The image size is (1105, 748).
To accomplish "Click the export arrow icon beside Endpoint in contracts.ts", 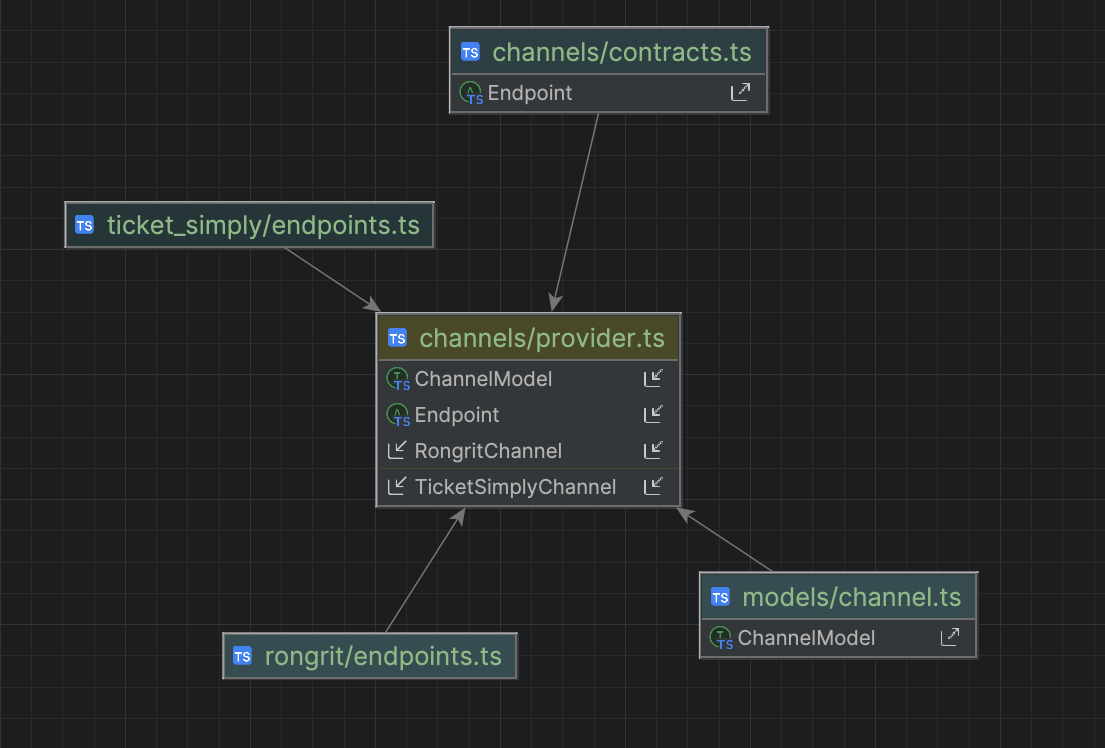I will (740, 92).
